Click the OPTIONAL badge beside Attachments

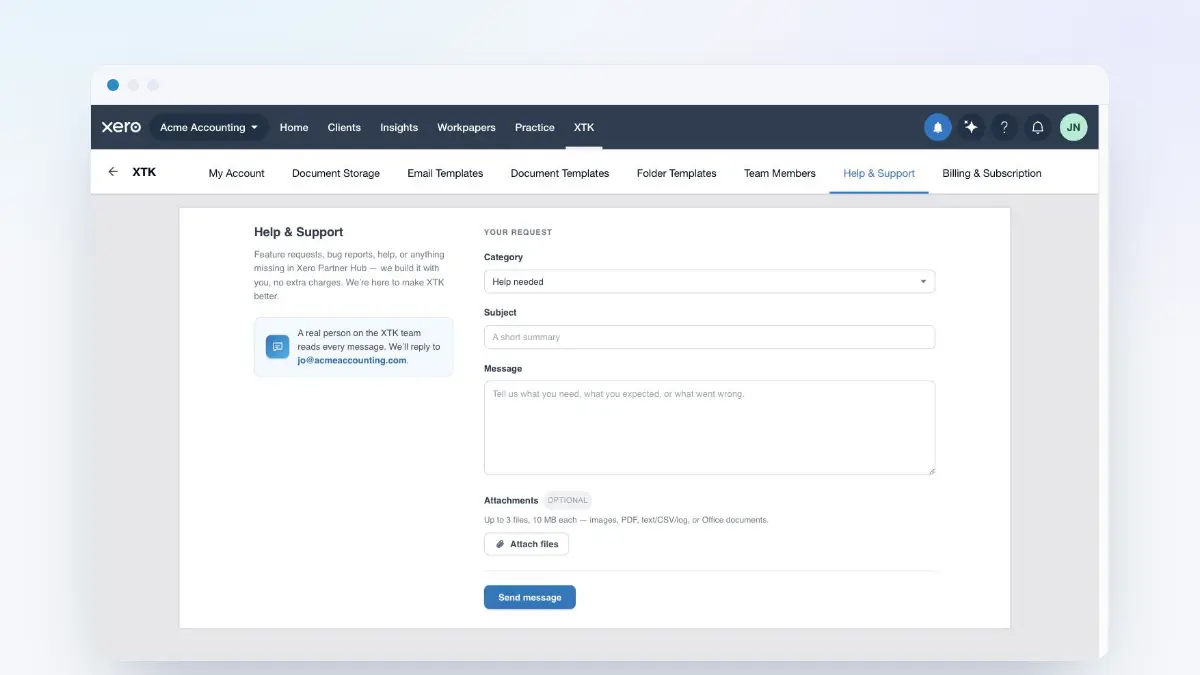click(x=568, y=500)
